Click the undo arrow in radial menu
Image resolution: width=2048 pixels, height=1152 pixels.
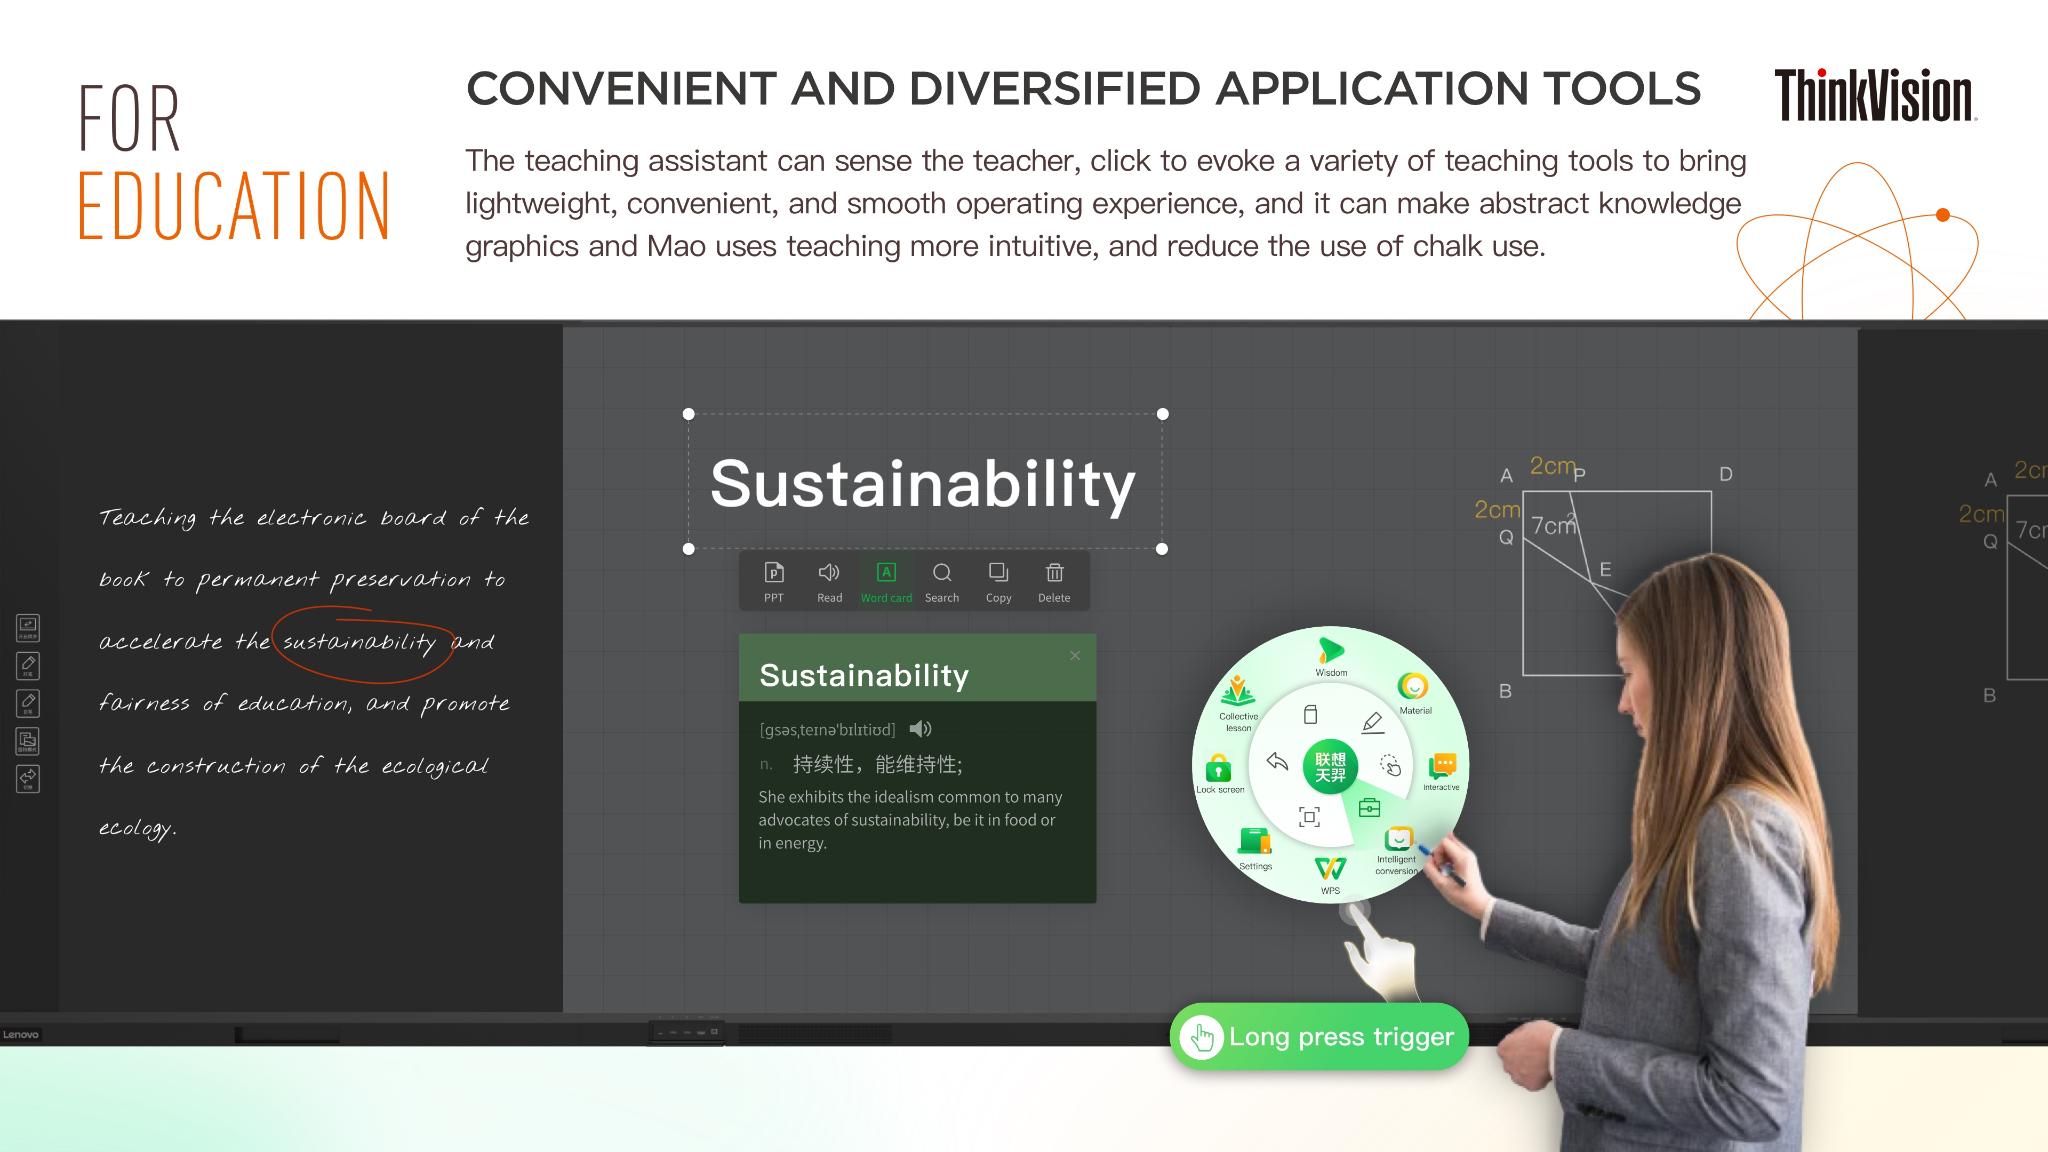1277,762
